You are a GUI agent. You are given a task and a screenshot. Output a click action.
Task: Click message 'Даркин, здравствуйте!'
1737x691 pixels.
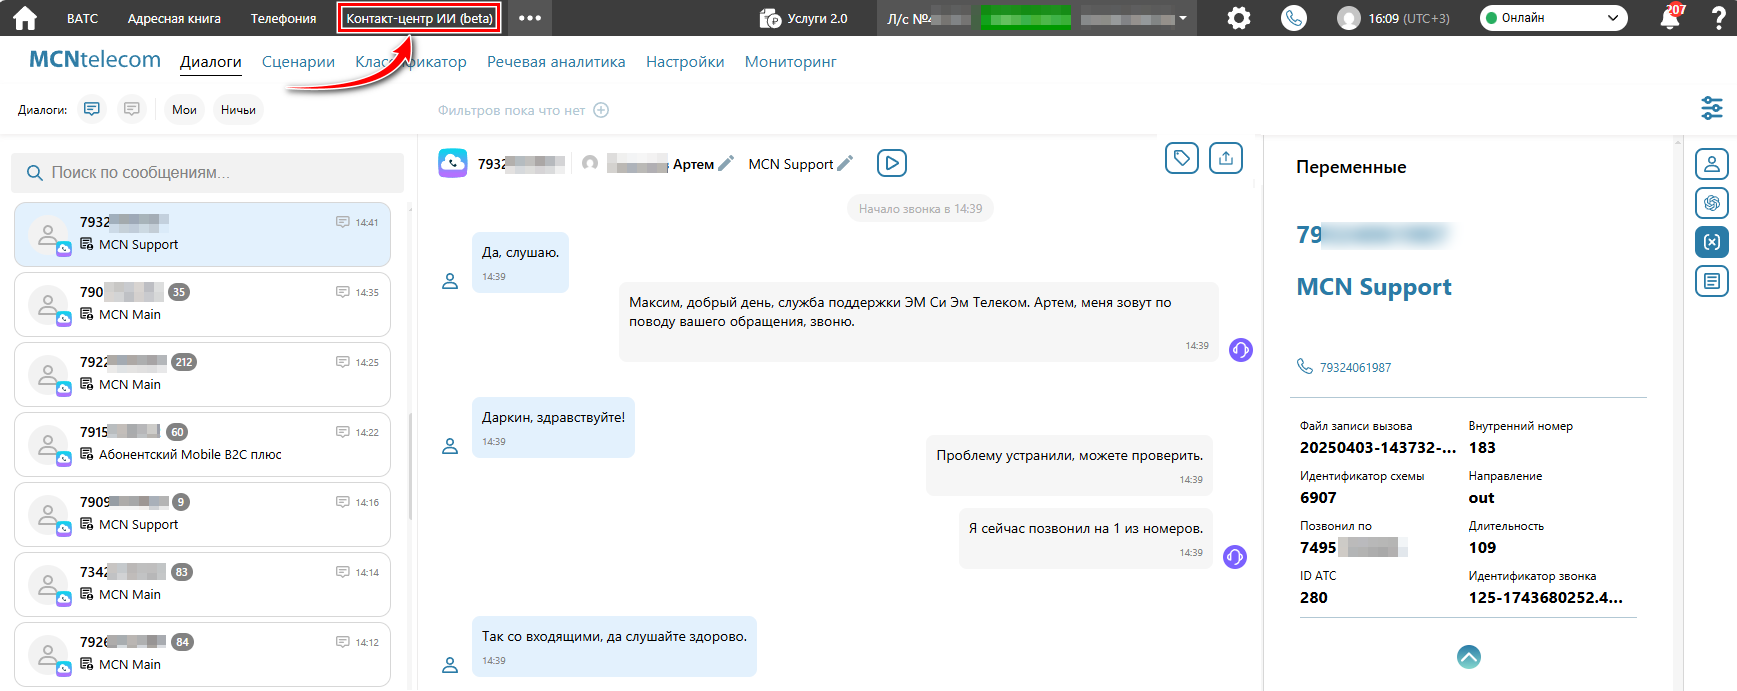[x=553, y=428]
